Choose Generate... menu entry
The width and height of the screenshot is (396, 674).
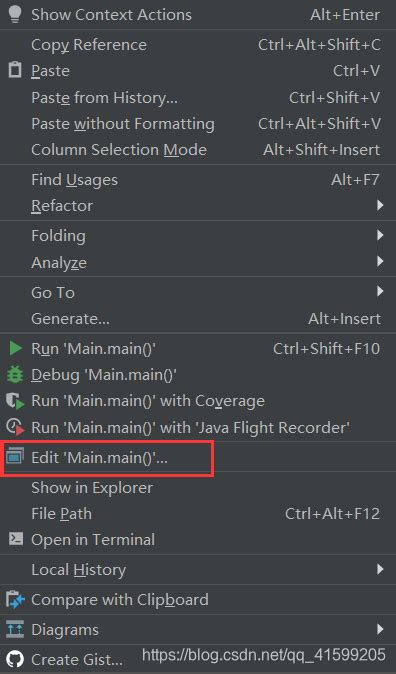198,319
